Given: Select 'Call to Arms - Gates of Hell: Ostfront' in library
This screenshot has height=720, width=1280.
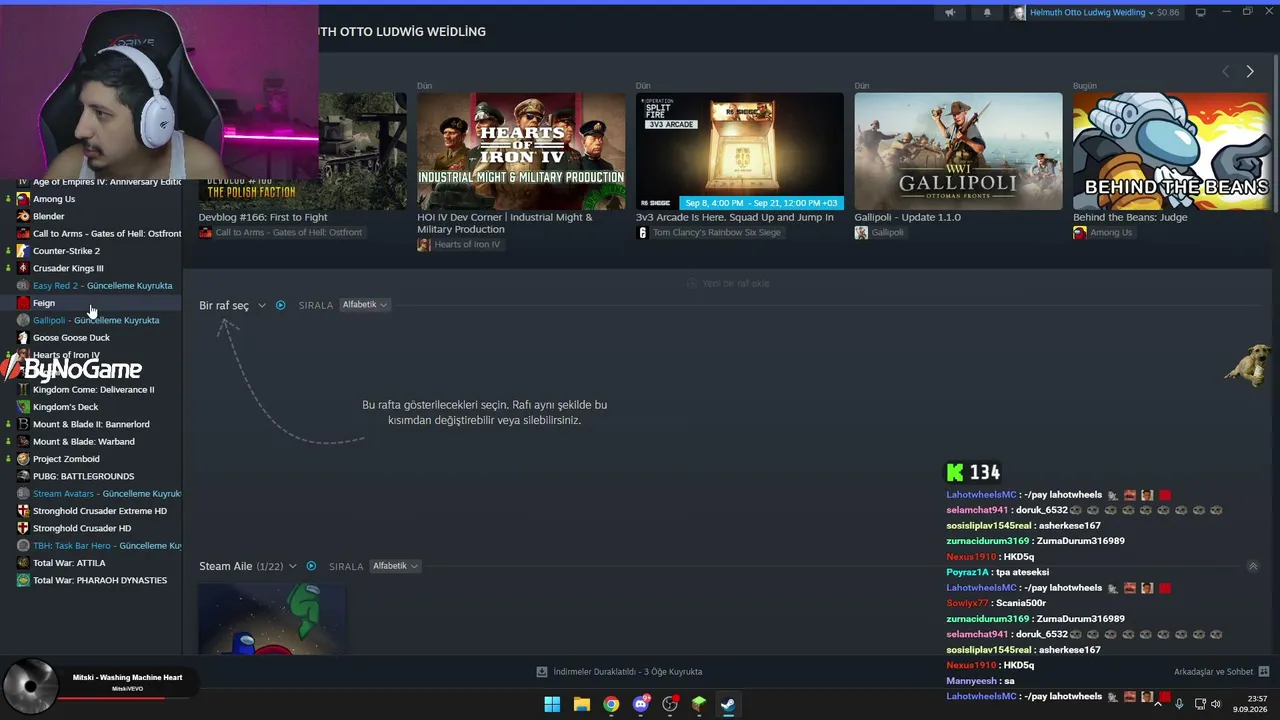Looking at the screenshot, I should (x=107, y=234).
